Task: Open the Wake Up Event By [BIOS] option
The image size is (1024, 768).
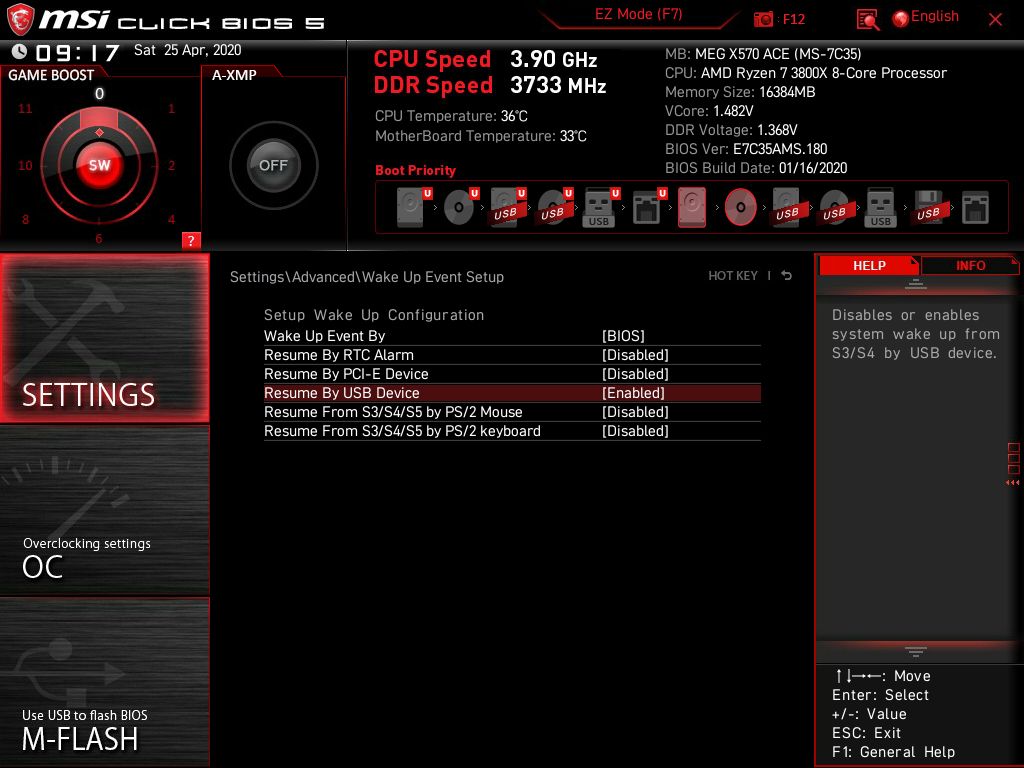Action: [x=512, y=336]
